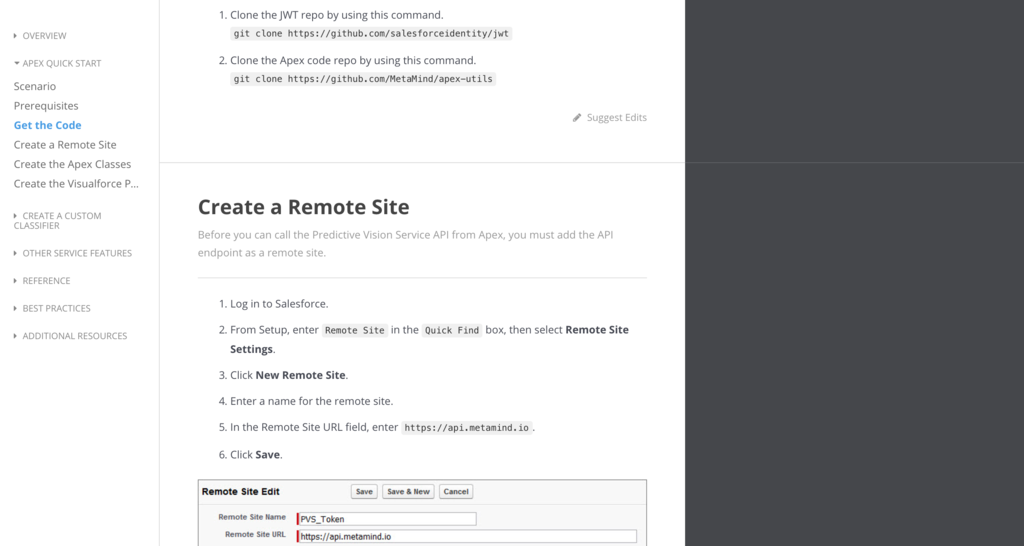
Task: Click the apex-utils git clone command
Action: click(363, 79)
